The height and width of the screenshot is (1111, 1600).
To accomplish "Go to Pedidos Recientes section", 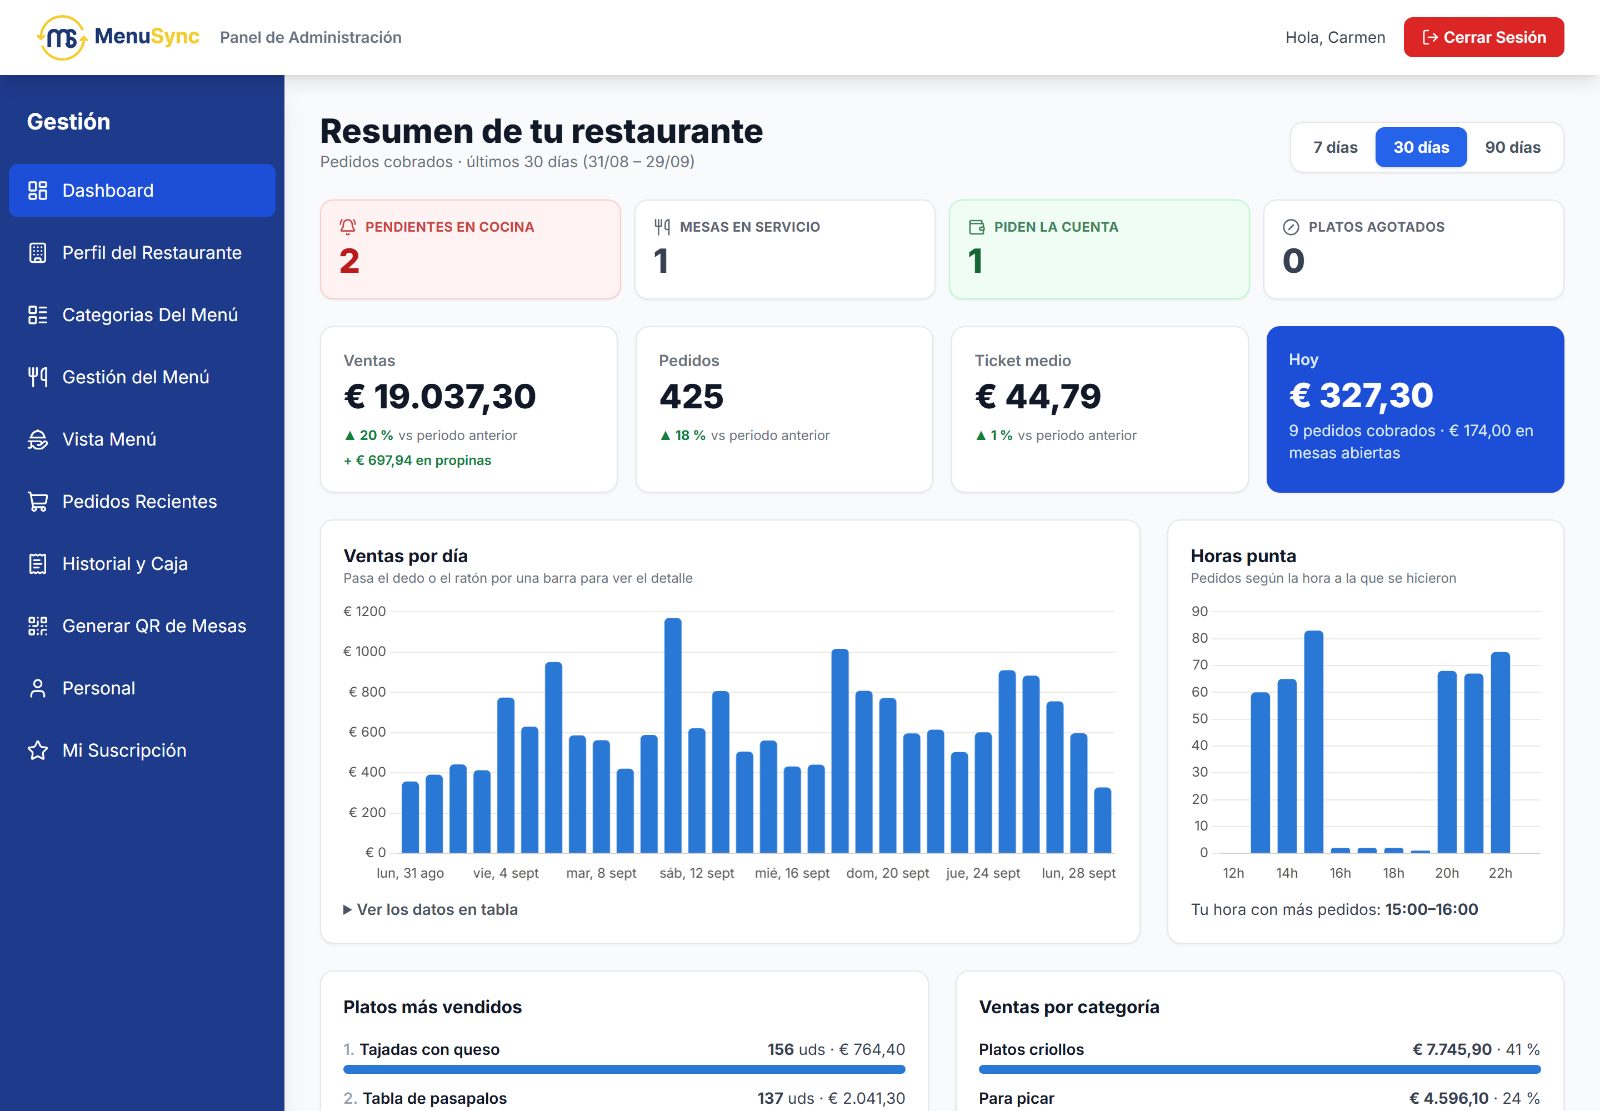I will tap(142, 501).
